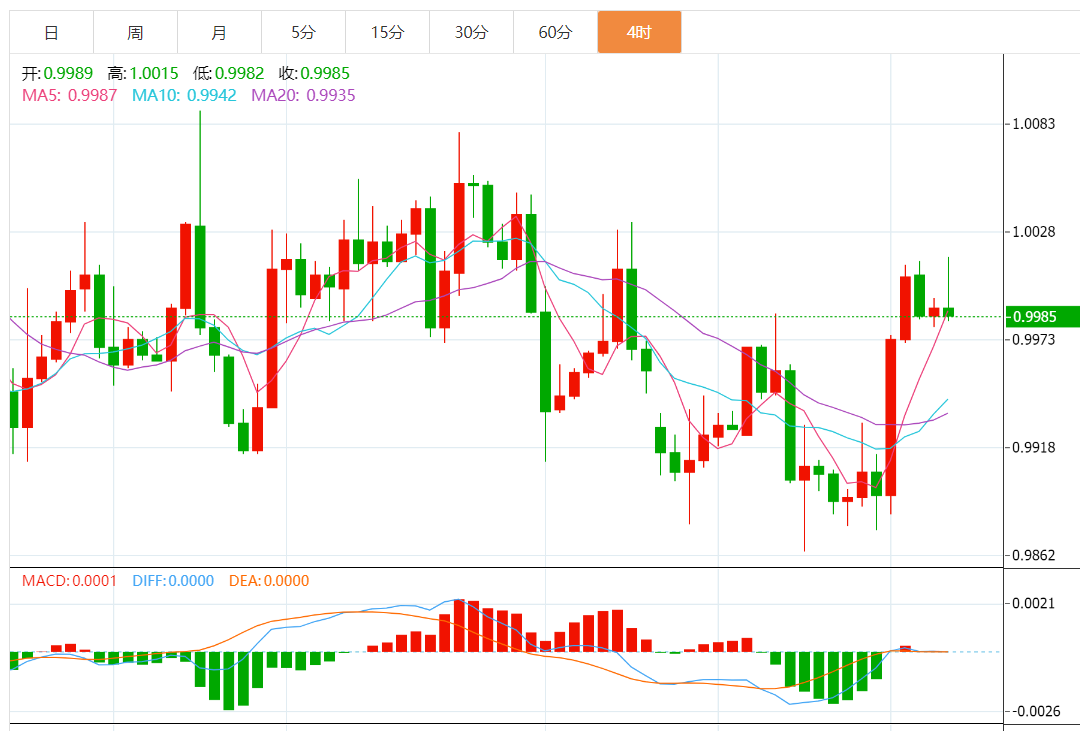Click the DIFF:0.0000 indicator label
Image resolution: width=1080 pixels, height=731 pixels.
point(173,581)
